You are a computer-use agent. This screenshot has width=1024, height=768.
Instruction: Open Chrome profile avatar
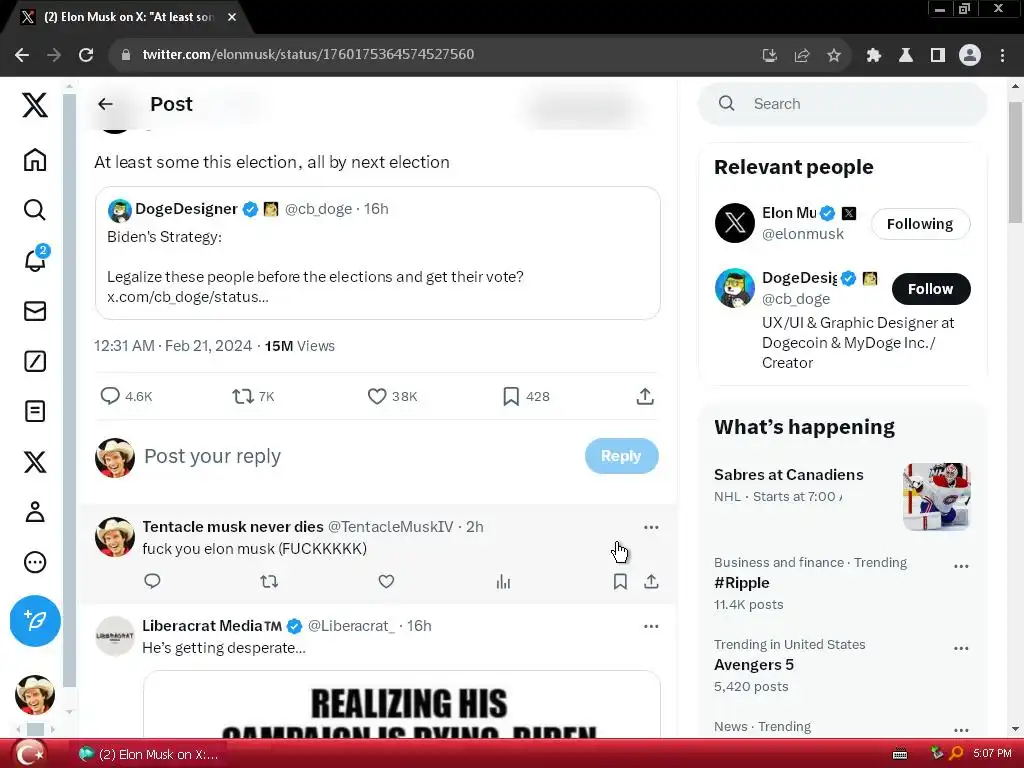click(970, 56)
